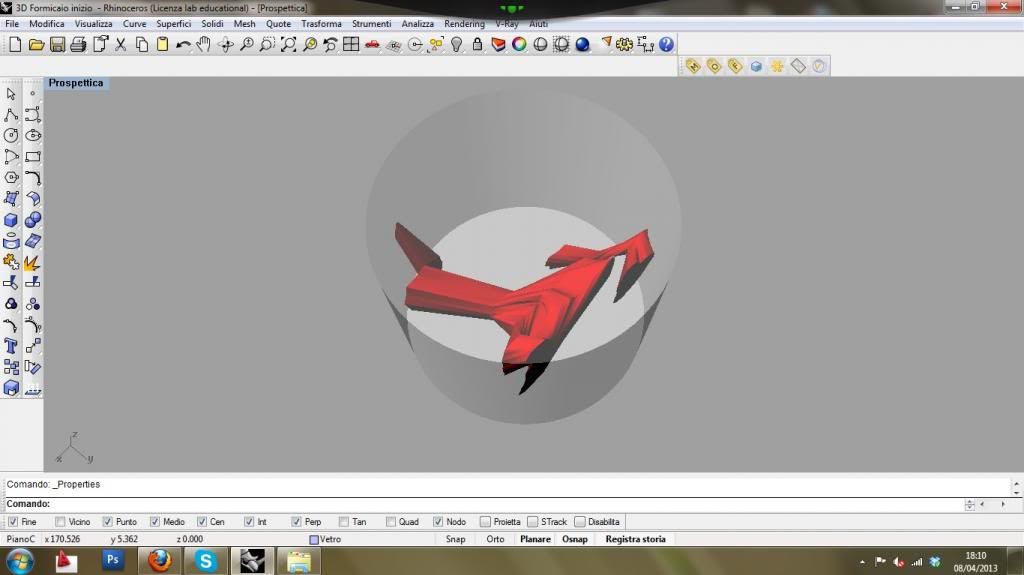Open the Prospettica viewport title menu
Viewport: 1024px width, 575px height.
click(76, 83)
